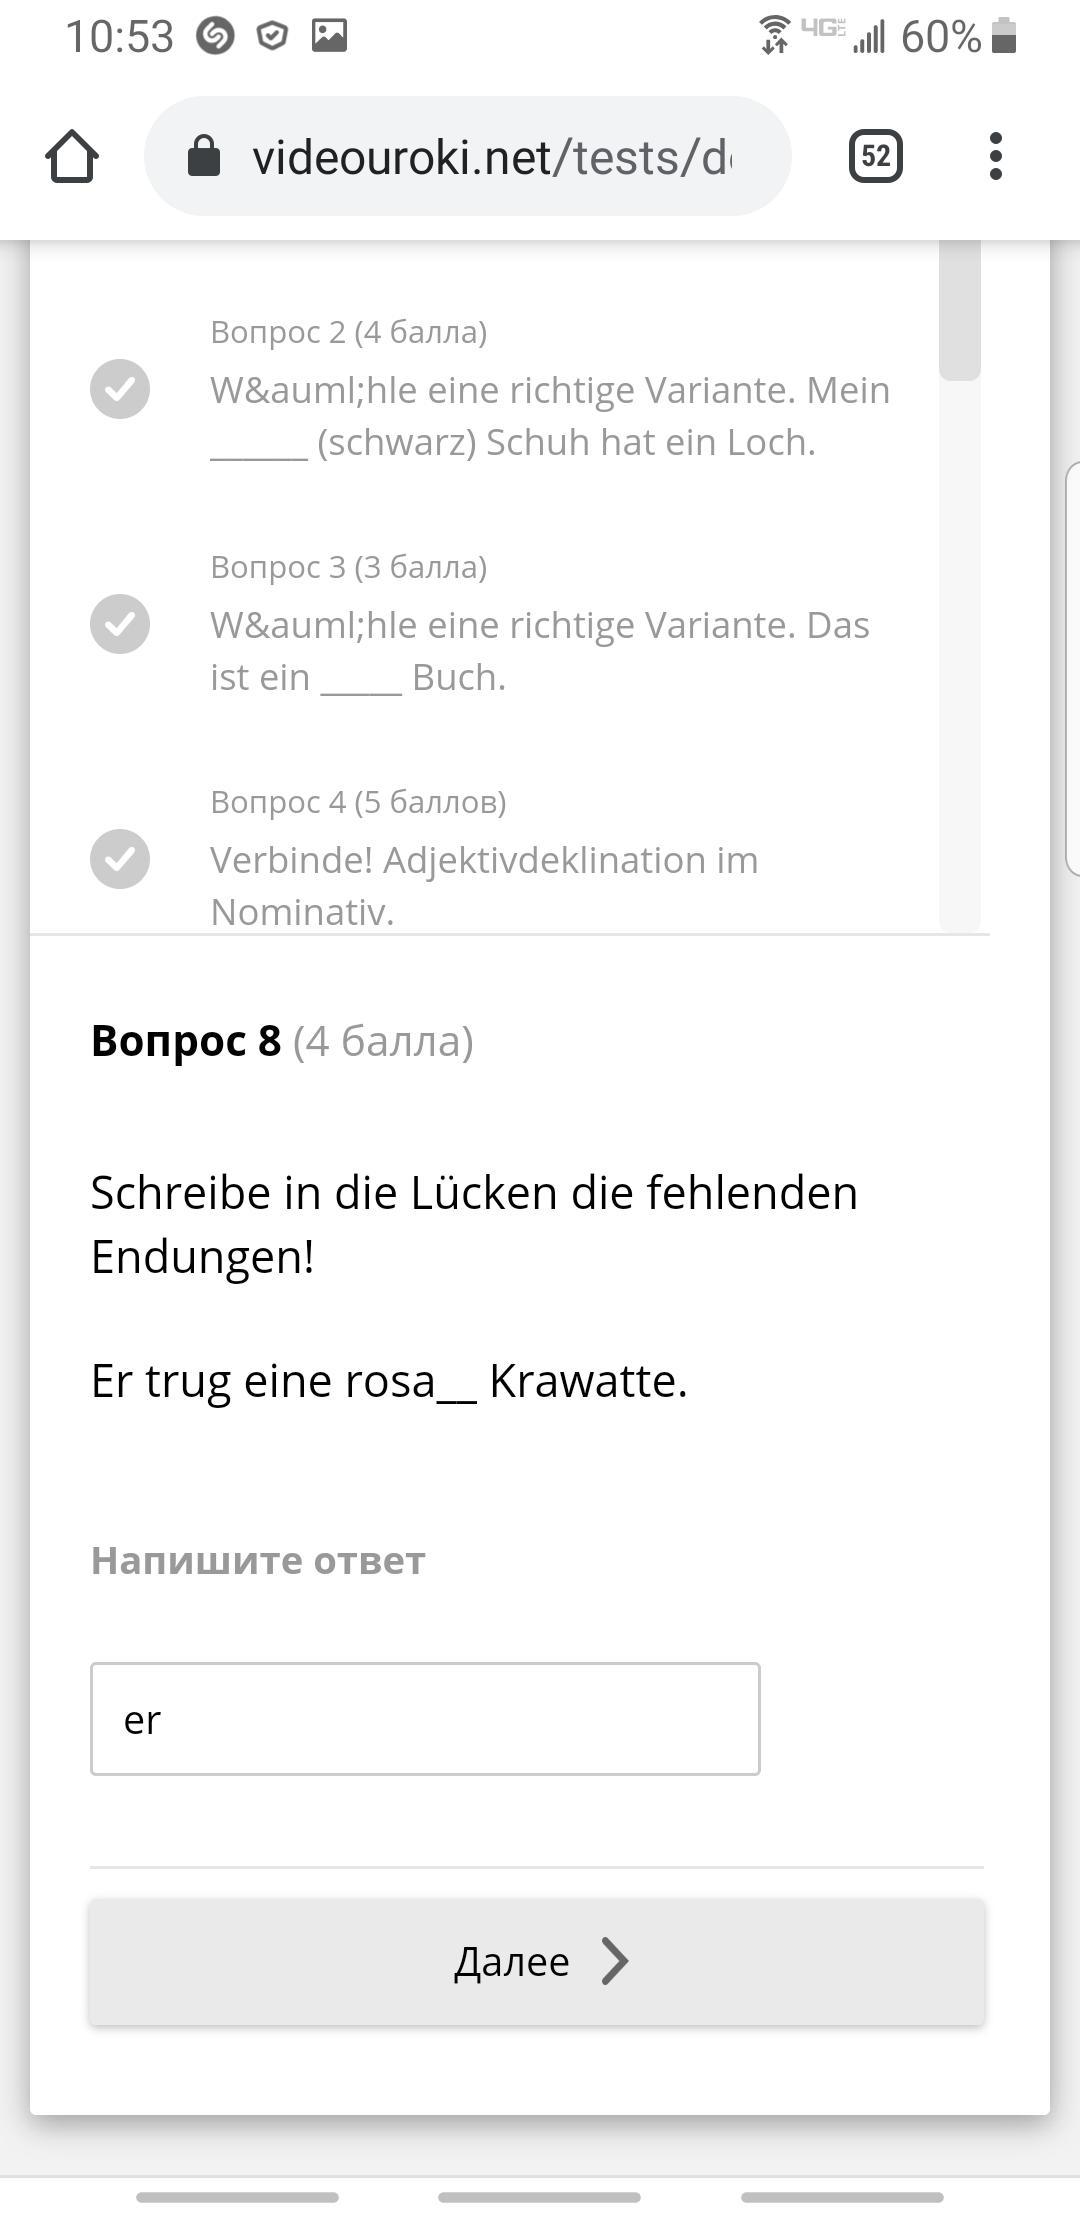Tap the Wi-Fi status icon
Screen dimensions: 1080x2220
coord(774,36)
